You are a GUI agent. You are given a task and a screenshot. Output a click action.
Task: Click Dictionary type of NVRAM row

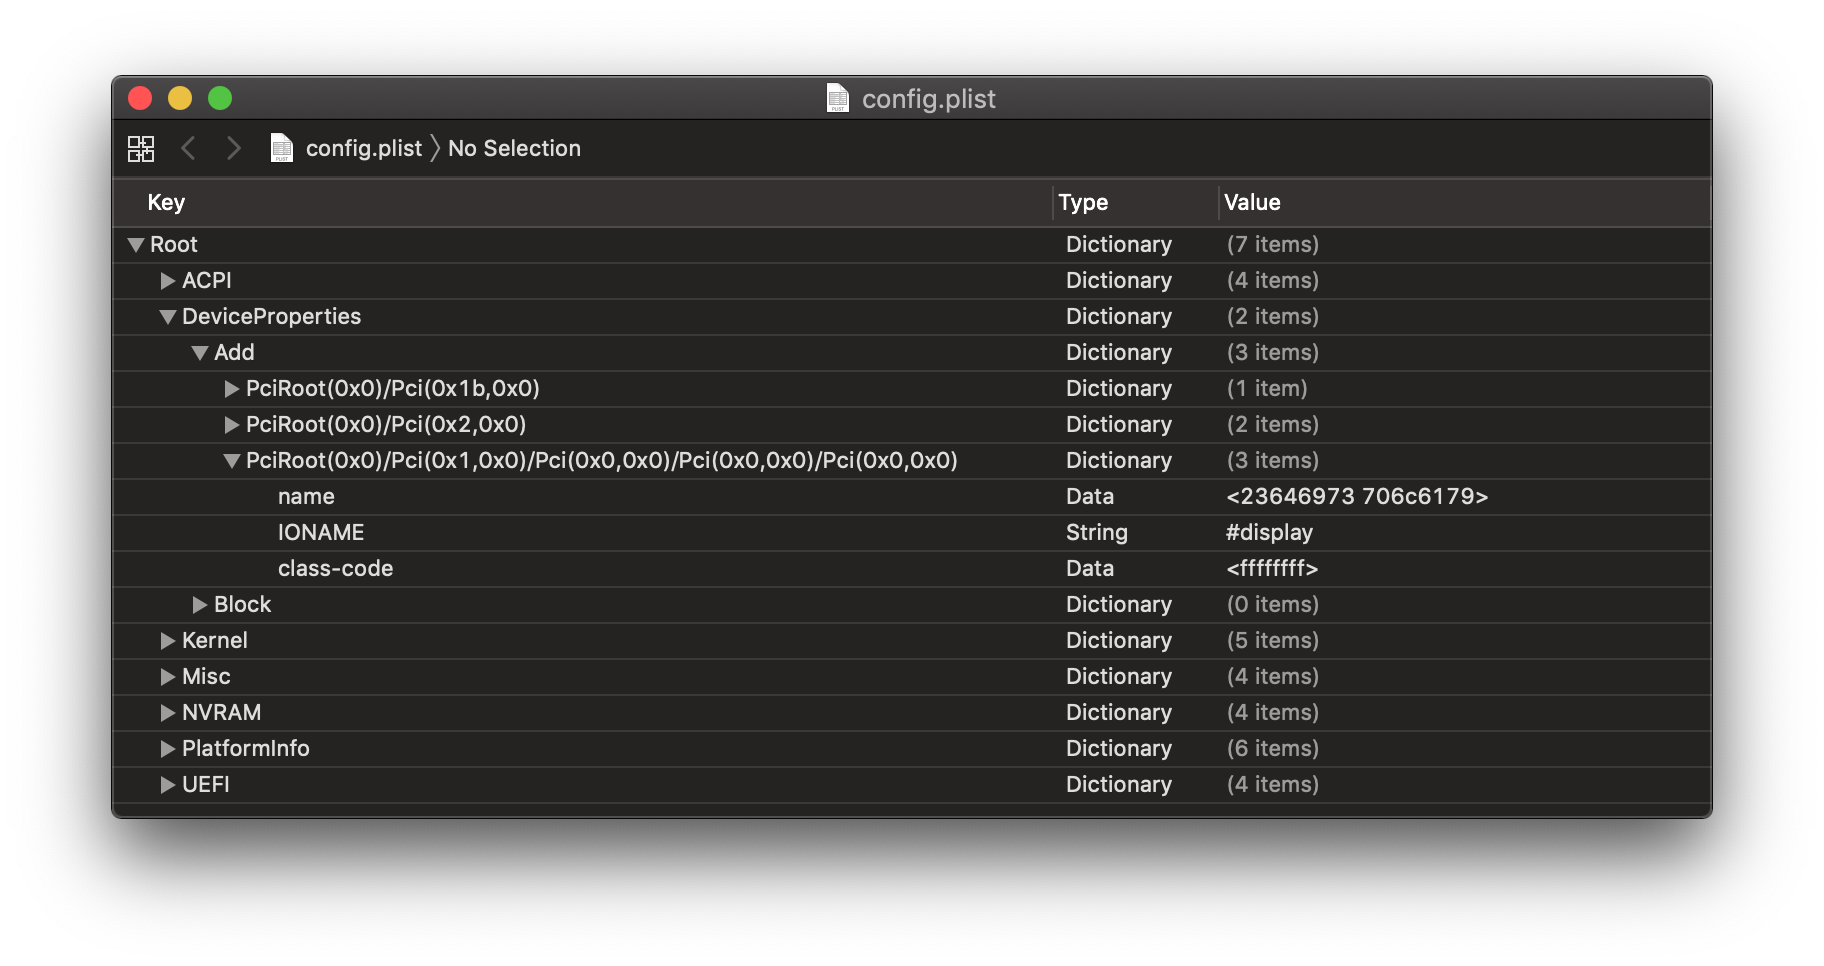1119,713
